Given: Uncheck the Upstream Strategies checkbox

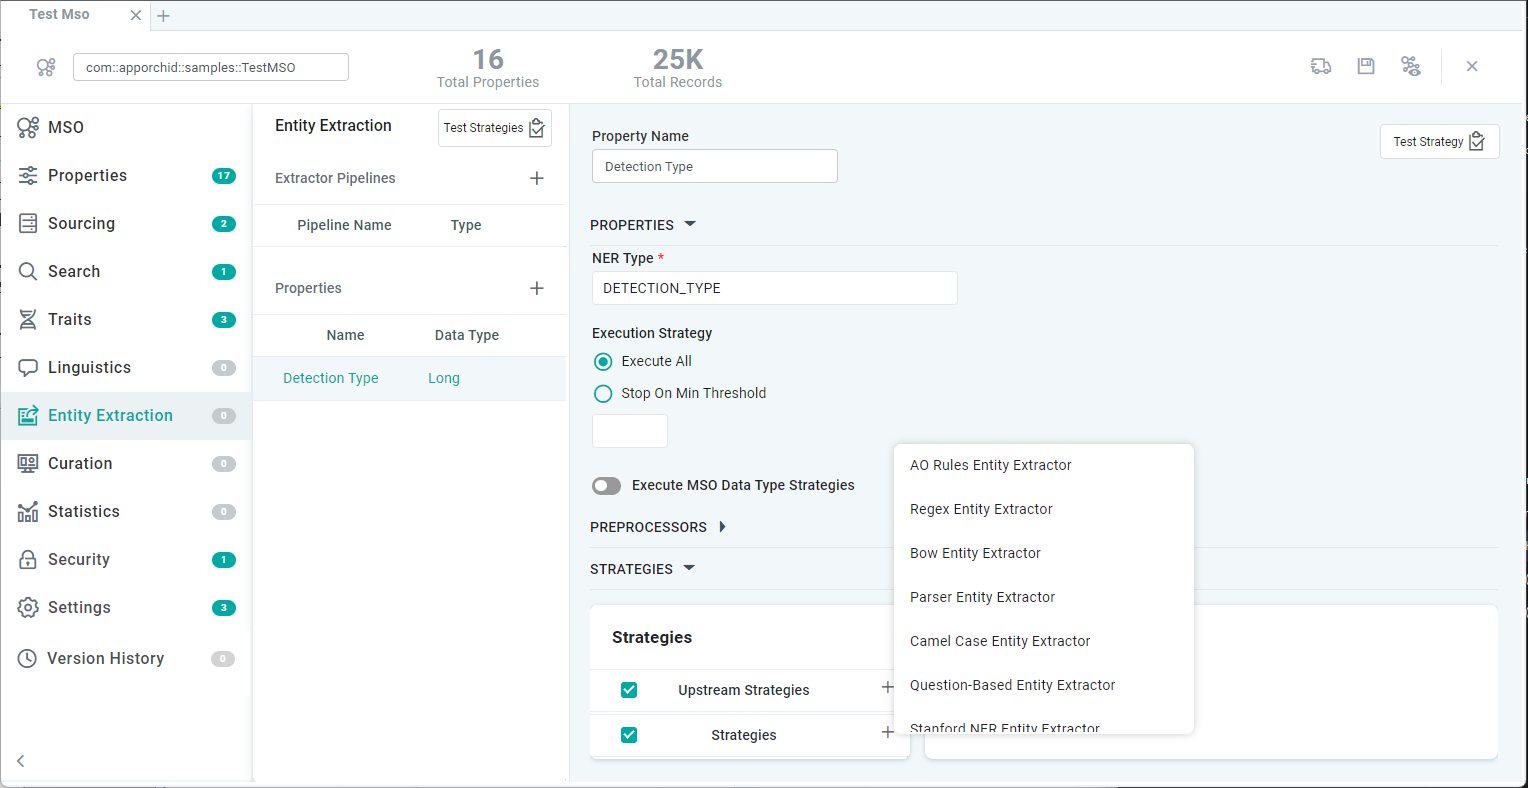Looking at the screenshot, I should (x=629, y=690).
